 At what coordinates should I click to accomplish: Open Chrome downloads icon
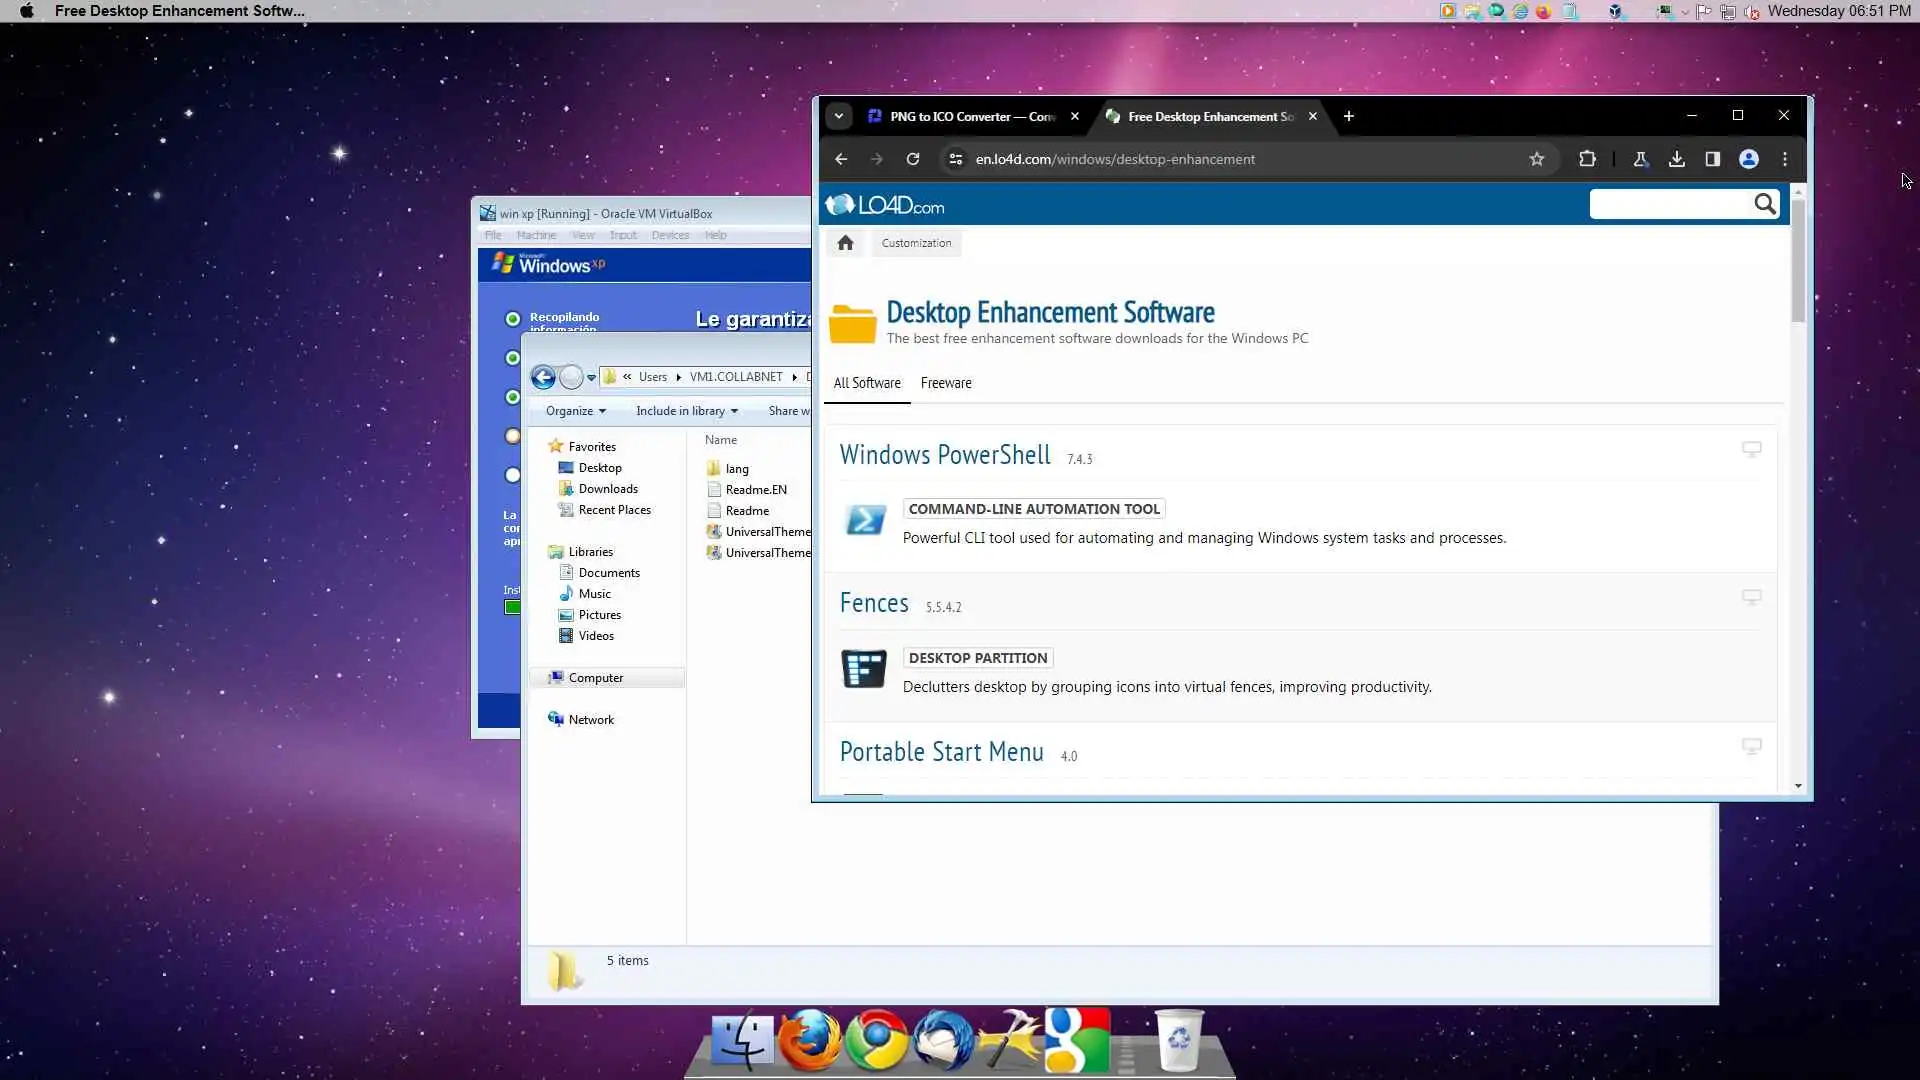1677,159
